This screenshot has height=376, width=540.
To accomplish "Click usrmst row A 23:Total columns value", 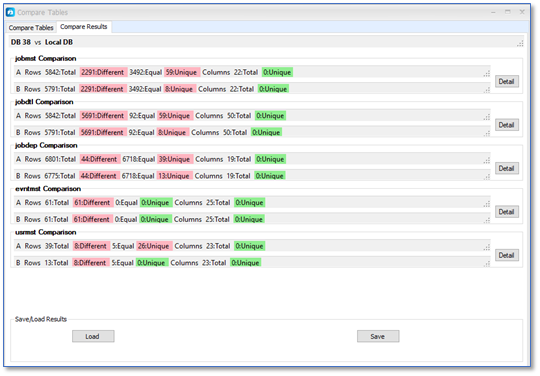I will point(218,246).
